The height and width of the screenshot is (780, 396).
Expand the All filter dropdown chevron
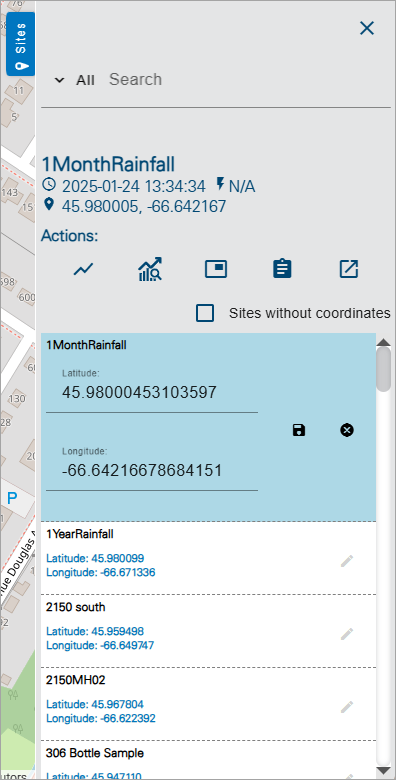click(60, 80)
